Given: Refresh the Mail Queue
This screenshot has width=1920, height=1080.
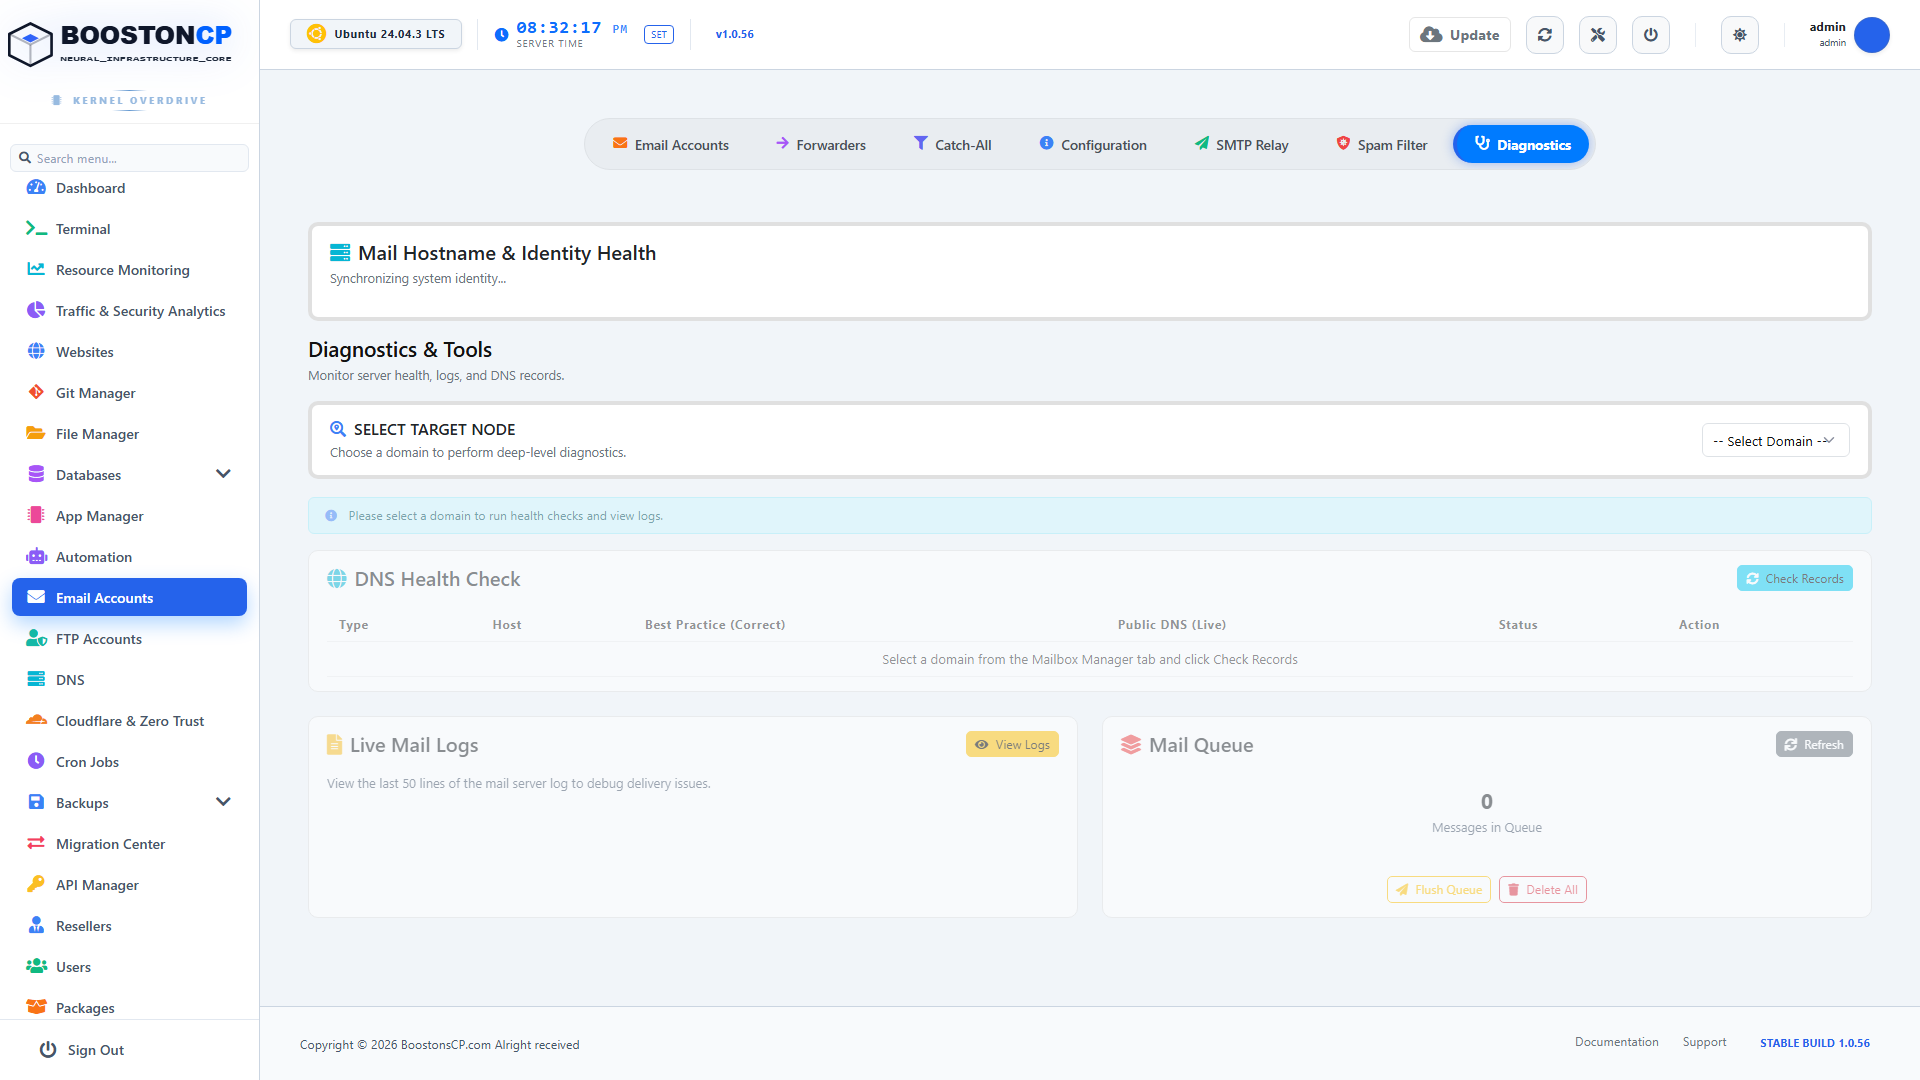Looking at the screenshot, I should 1814,745.
